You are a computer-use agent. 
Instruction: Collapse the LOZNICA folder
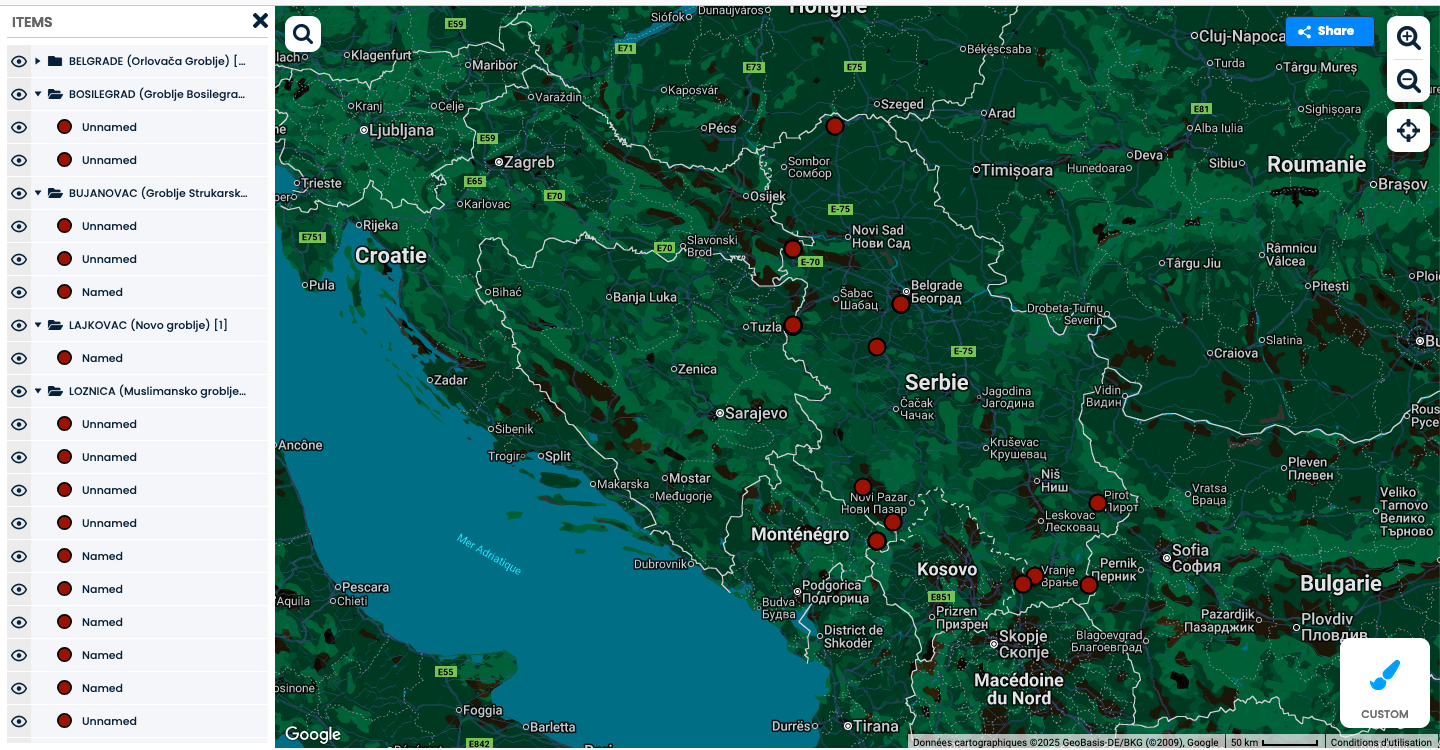pyautogui.click(x=38, y=392)
